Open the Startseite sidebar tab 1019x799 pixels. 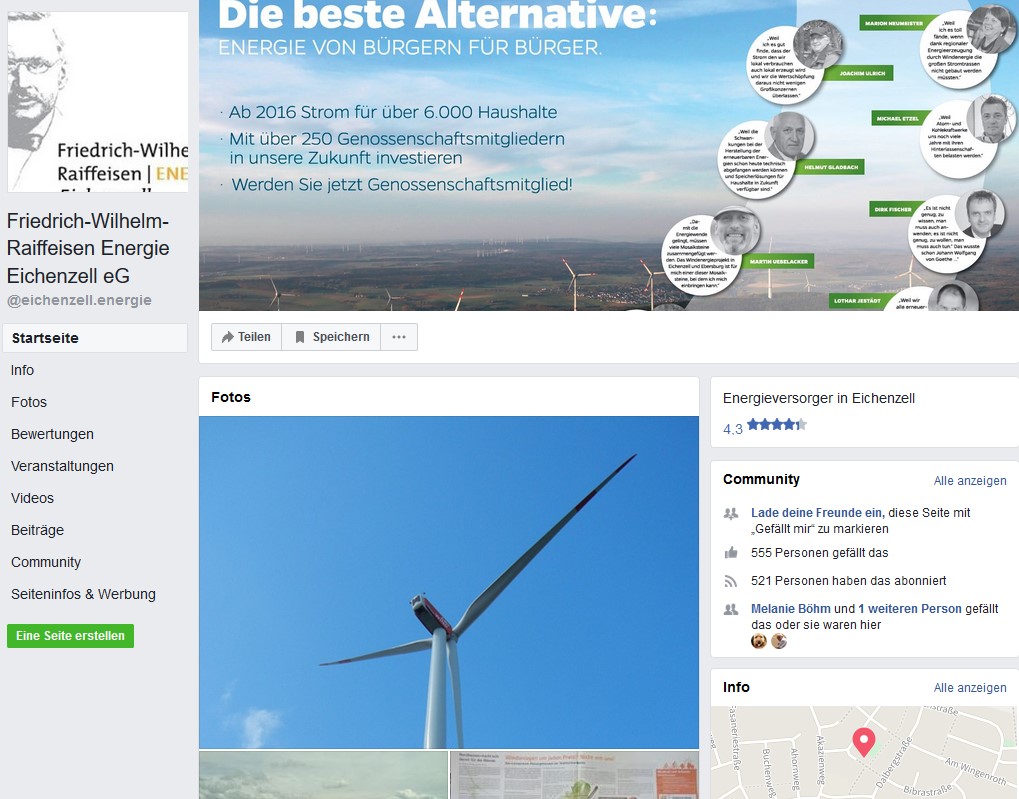coord(95,338)
